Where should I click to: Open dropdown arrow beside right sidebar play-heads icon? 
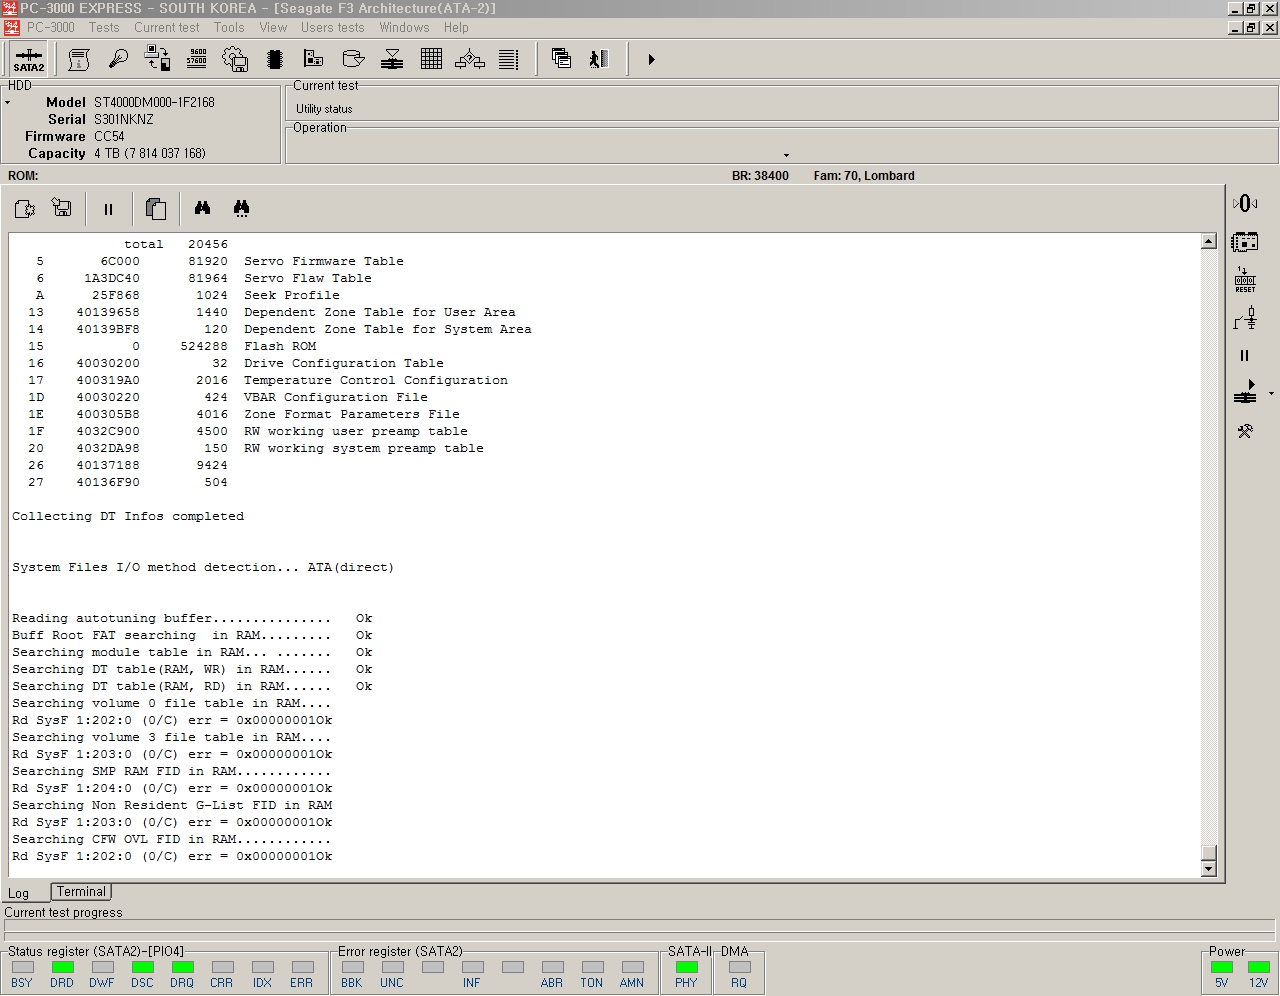coord(1271,394)
